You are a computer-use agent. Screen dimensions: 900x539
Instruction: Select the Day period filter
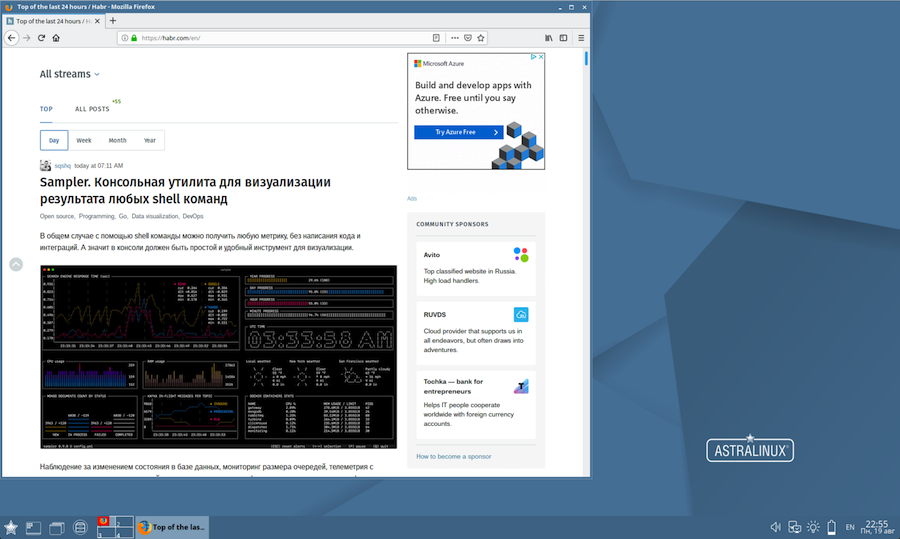pos(54,140)
